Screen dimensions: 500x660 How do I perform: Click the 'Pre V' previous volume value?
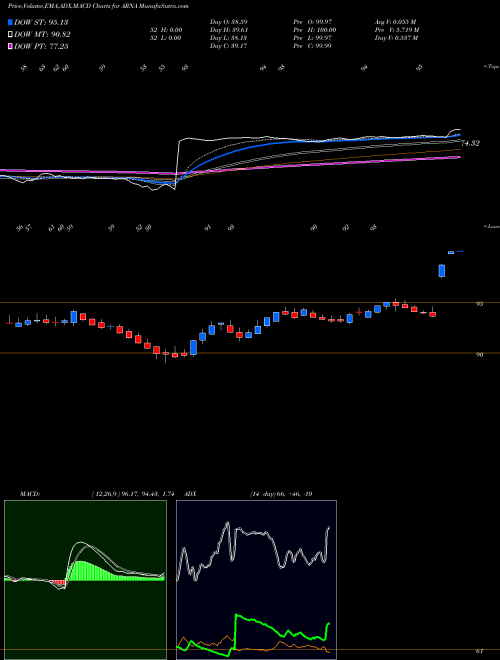[x=396, y=30]
